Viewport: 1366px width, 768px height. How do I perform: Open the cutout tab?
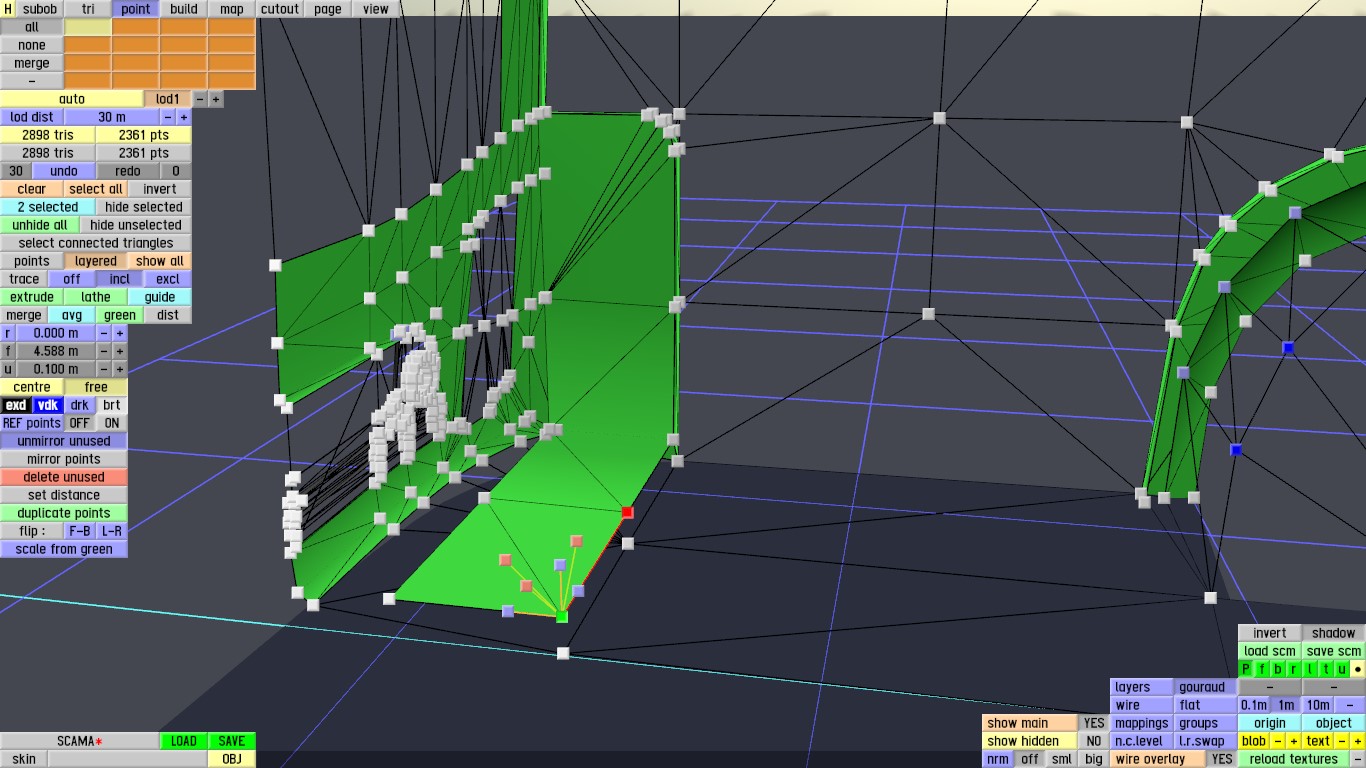[280, 9]
